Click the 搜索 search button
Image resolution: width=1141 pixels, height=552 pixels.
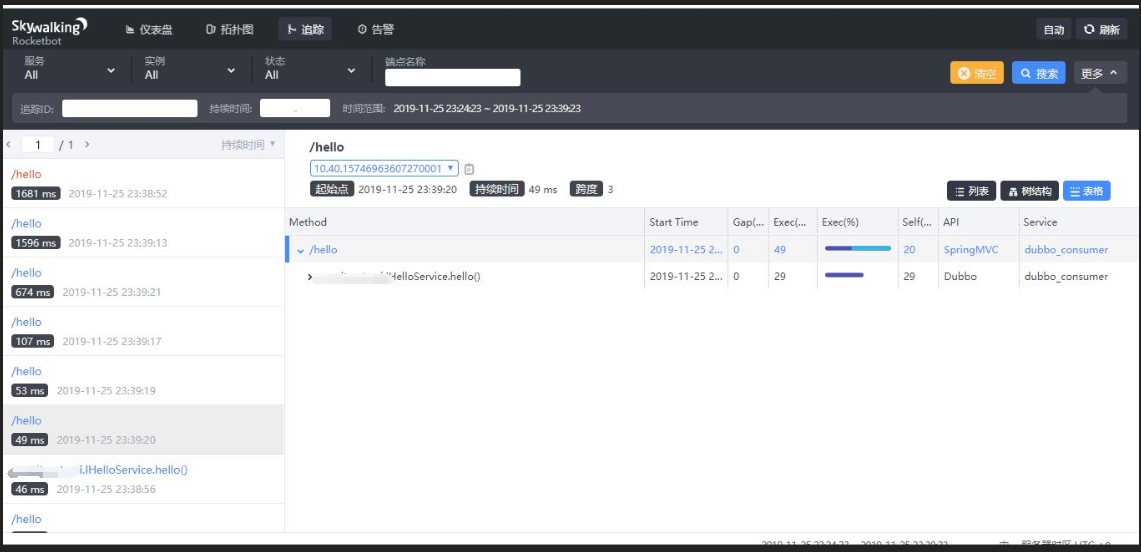[1038, 73]
